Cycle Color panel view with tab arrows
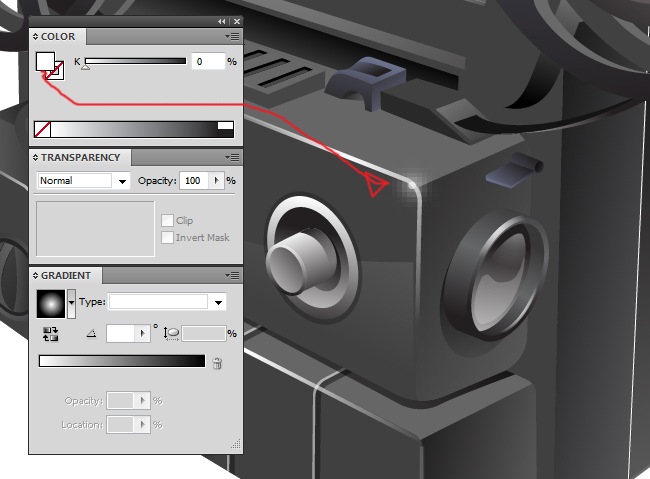This screenshot has width=650, height=479. click(35, 36)
